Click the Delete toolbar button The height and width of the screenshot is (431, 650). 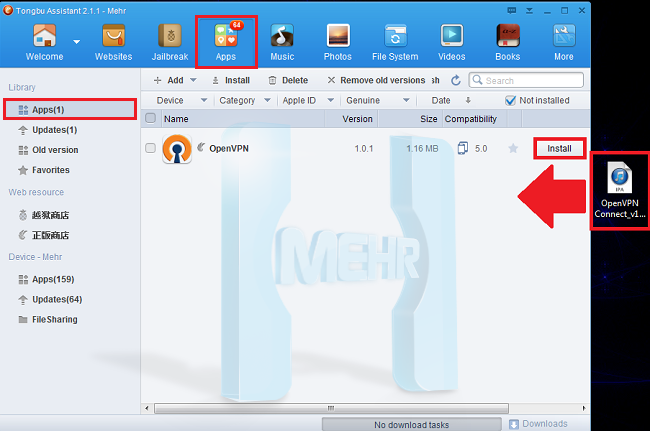(x=288, y=80)
